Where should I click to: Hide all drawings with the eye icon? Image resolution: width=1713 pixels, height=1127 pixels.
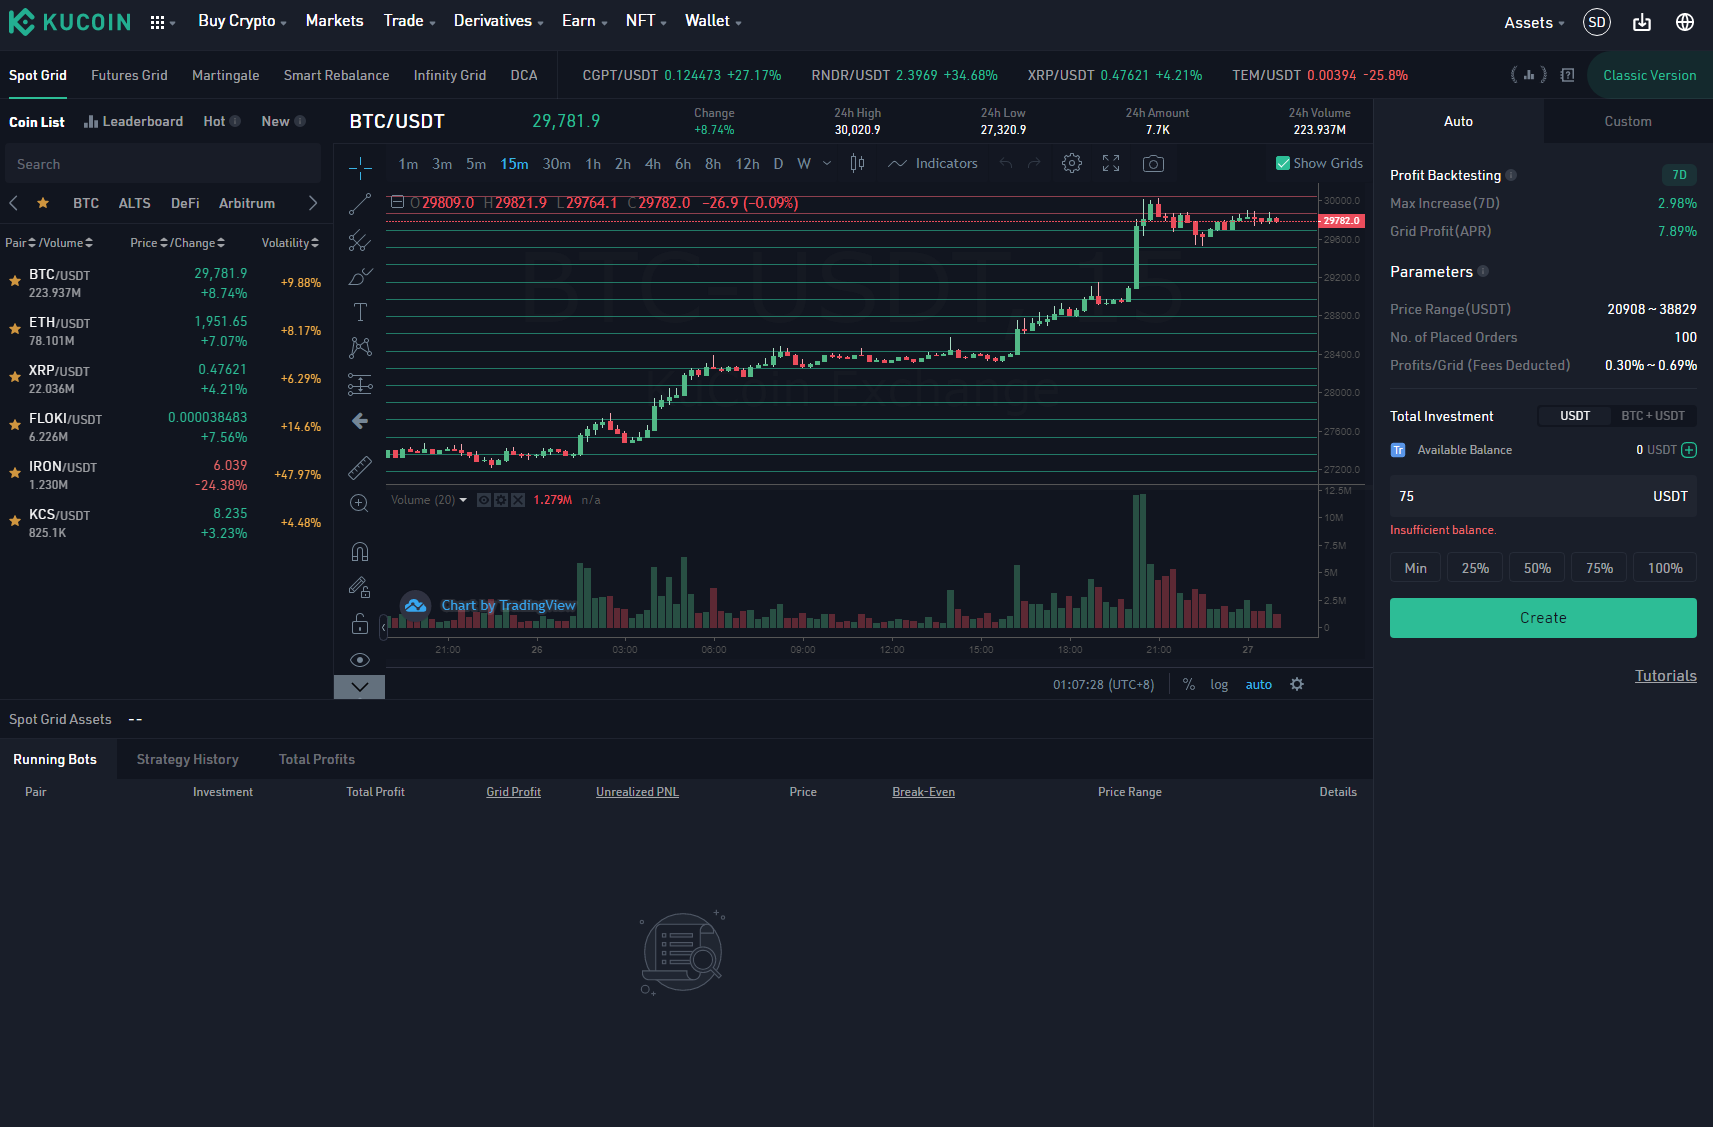(x=360, y=660)
